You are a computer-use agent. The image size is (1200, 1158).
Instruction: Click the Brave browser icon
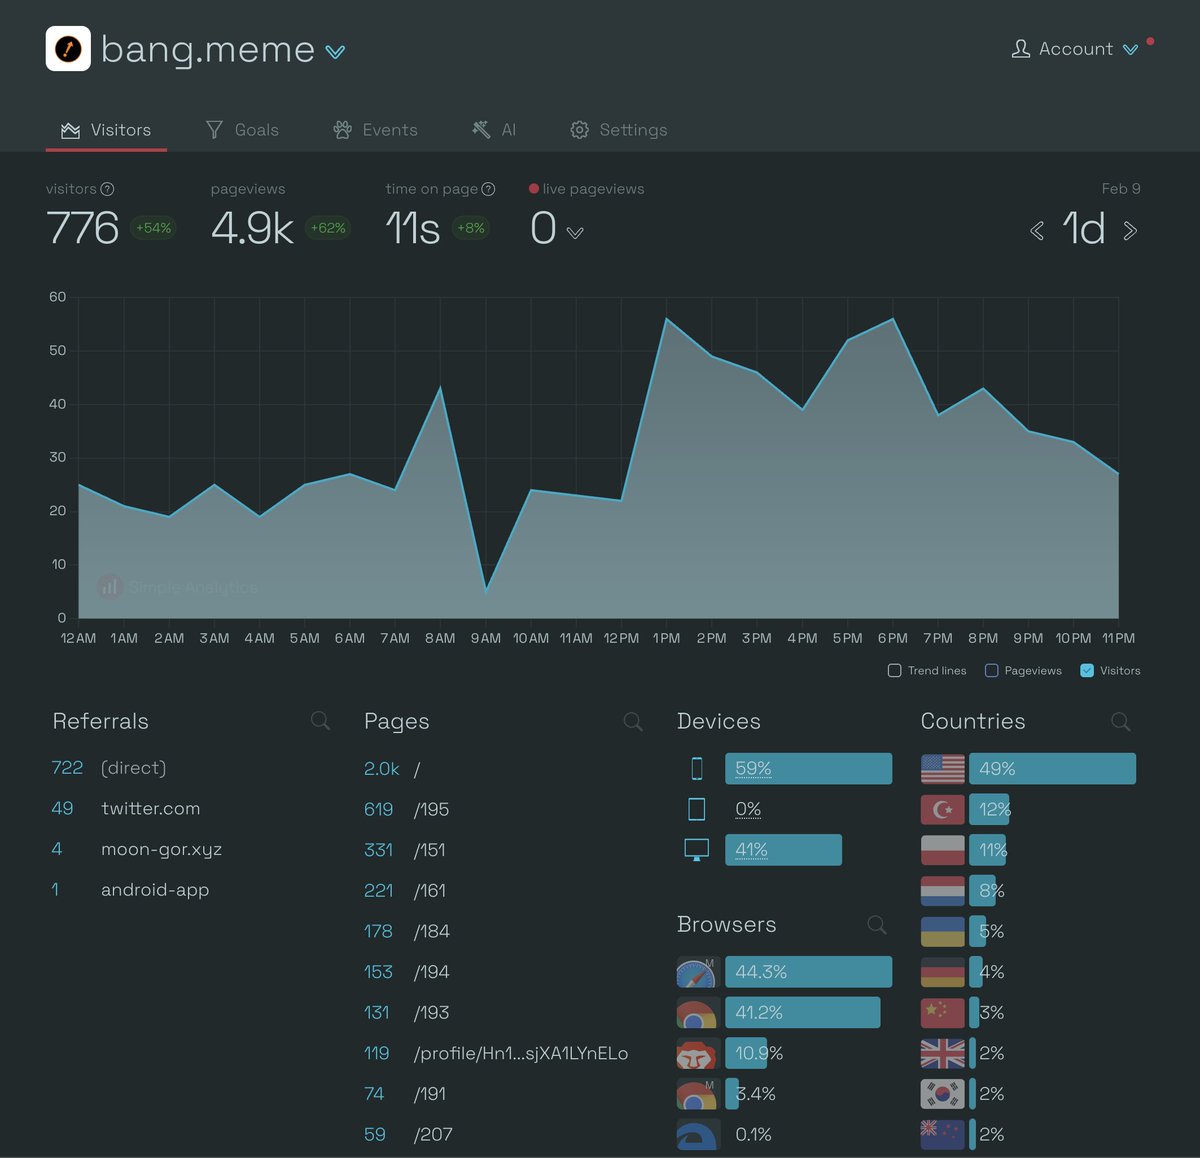[697, 1053]
